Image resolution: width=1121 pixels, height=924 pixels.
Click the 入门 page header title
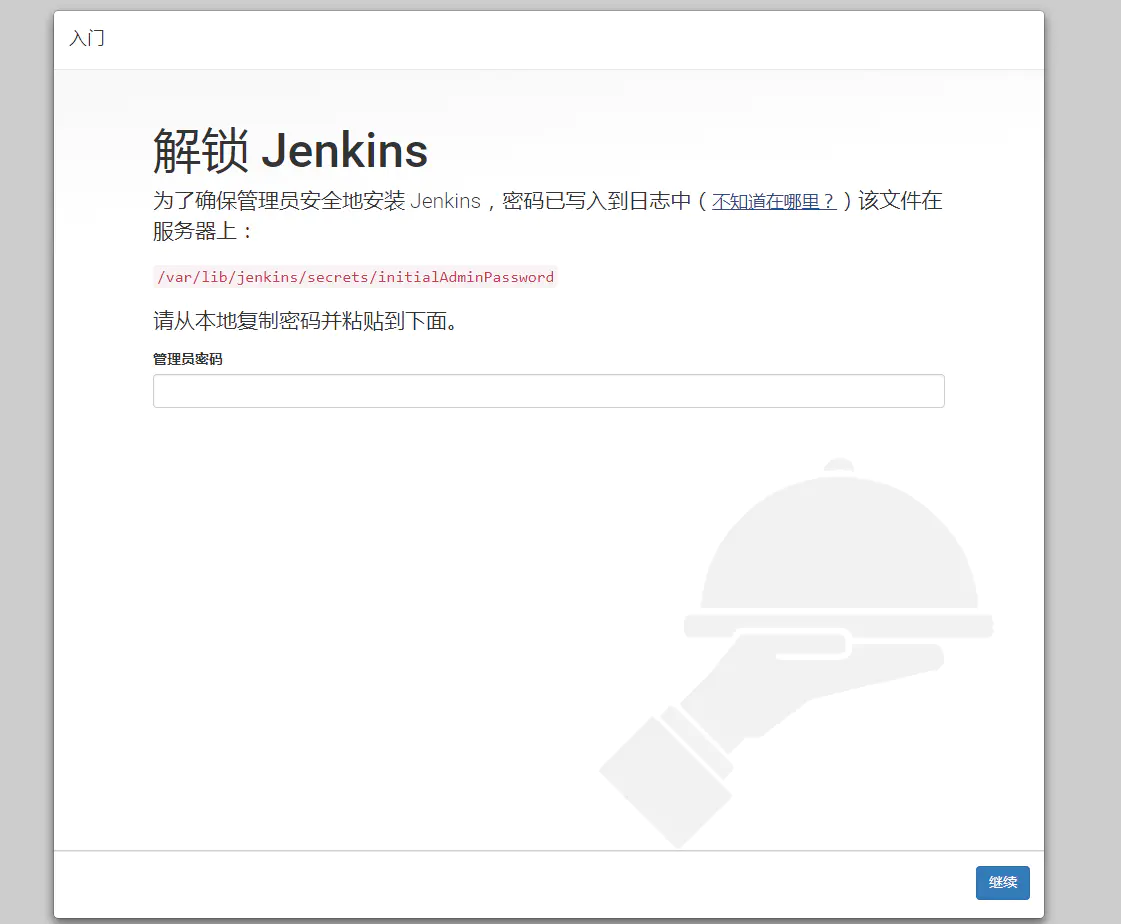tap(88, 40)
